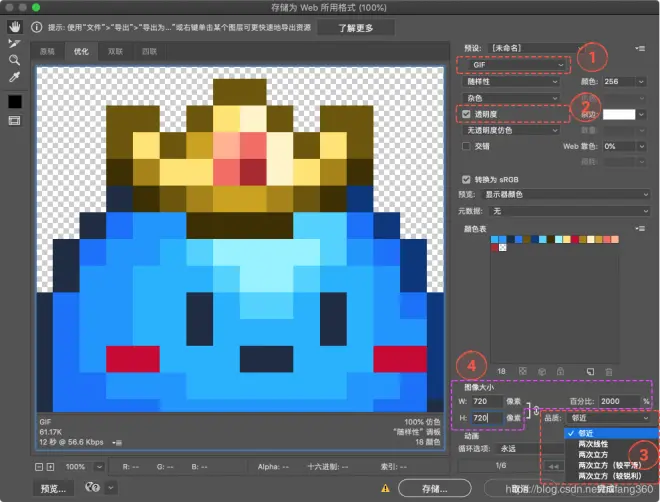Click the yellow warning triangle icon

(x=385, y=488)
